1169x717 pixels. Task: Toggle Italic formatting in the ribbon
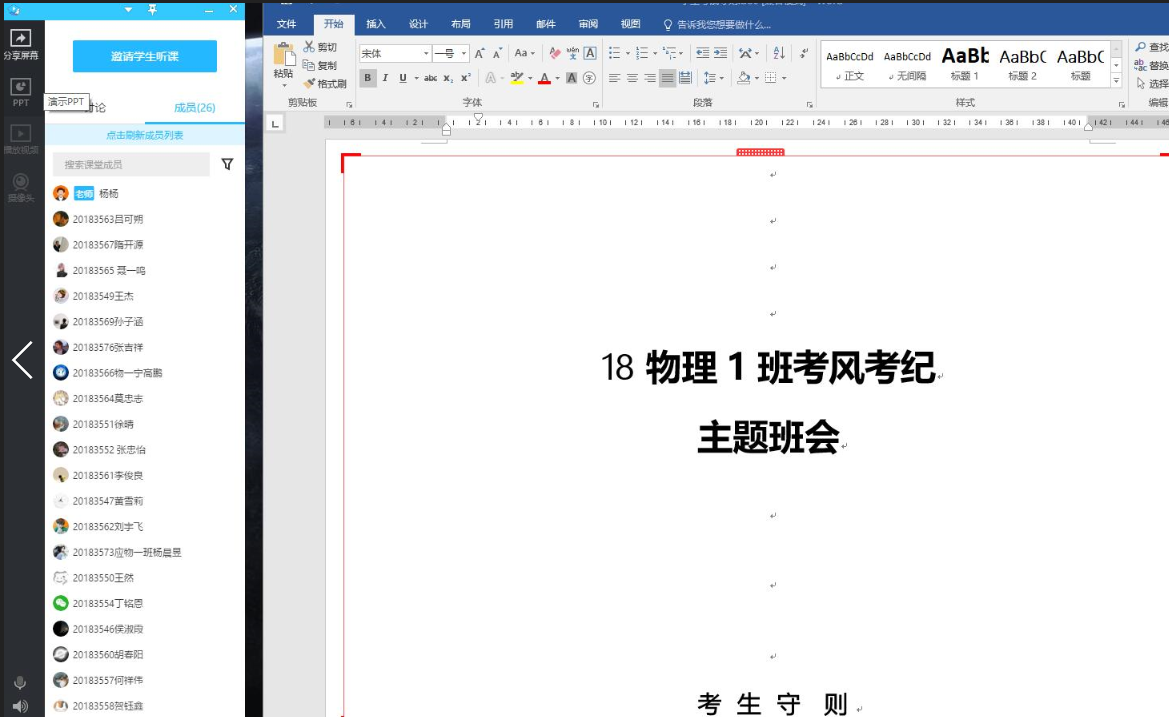(385, 78)
